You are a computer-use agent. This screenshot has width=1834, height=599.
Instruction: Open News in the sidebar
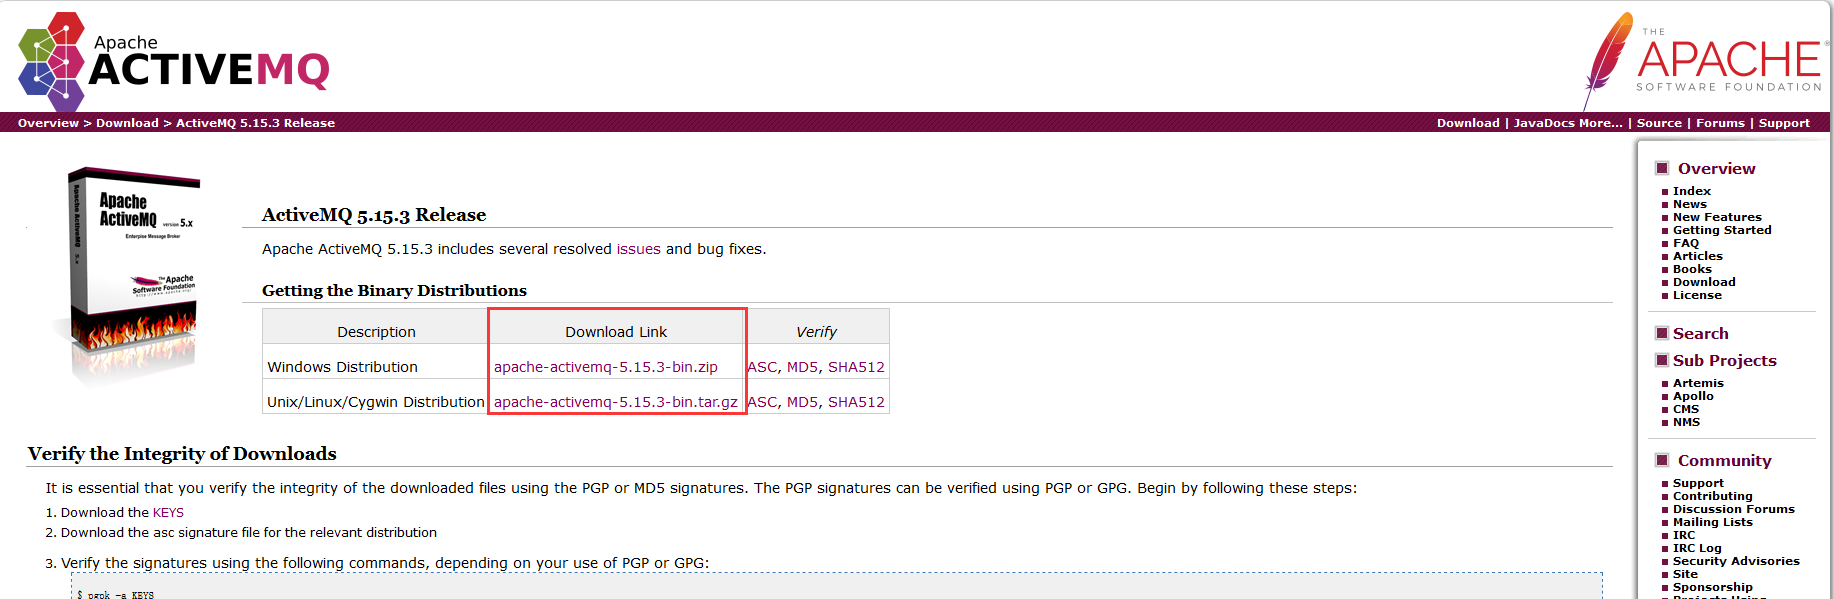point(1690,204)
